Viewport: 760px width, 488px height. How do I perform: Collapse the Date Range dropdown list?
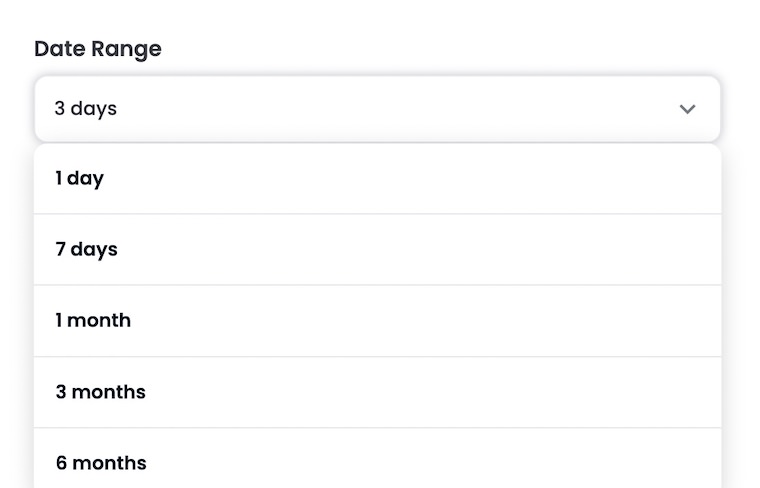point(687,109)
